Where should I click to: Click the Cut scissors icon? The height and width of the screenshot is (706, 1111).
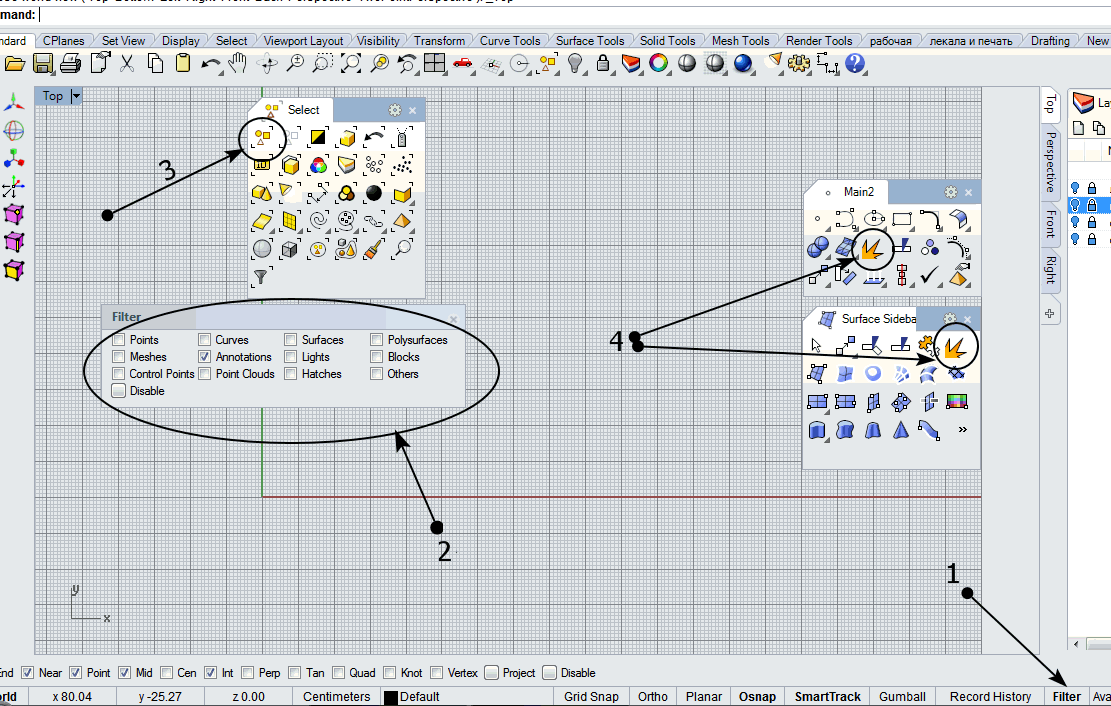point(127,64)
